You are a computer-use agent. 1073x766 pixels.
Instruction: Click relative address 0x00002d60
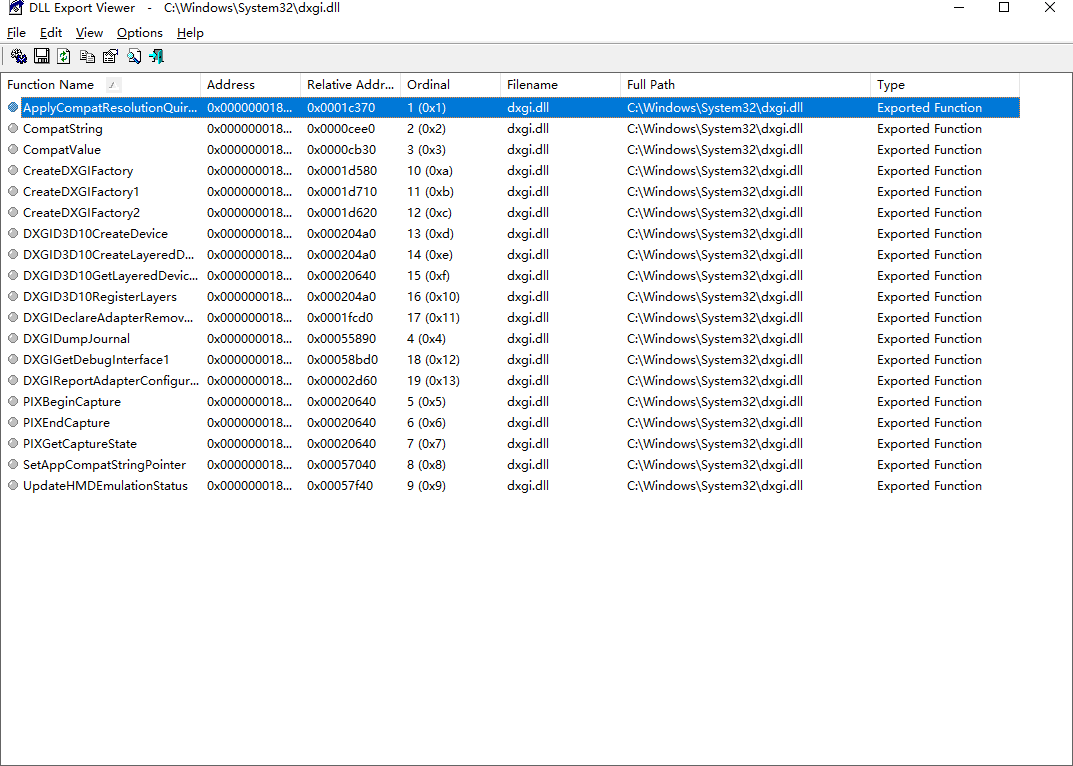341,381
